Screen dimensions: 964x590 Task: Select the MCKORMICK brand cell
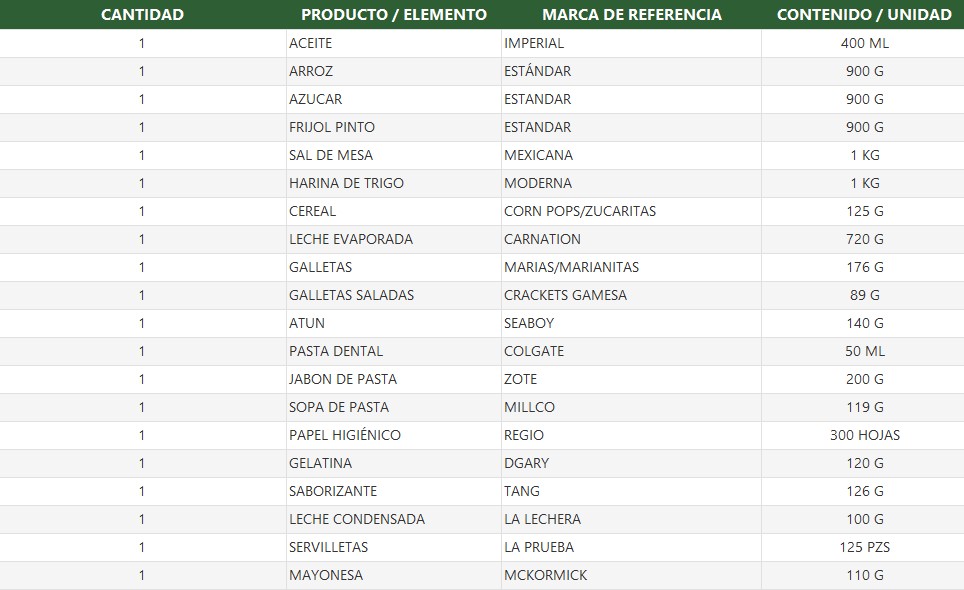pyautogui.click(x=631, y=575)
